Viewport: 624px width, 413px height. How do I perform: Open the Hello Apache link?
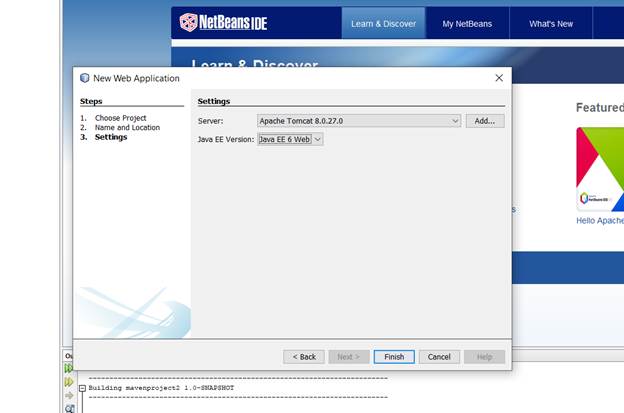(x=600, y=221)
